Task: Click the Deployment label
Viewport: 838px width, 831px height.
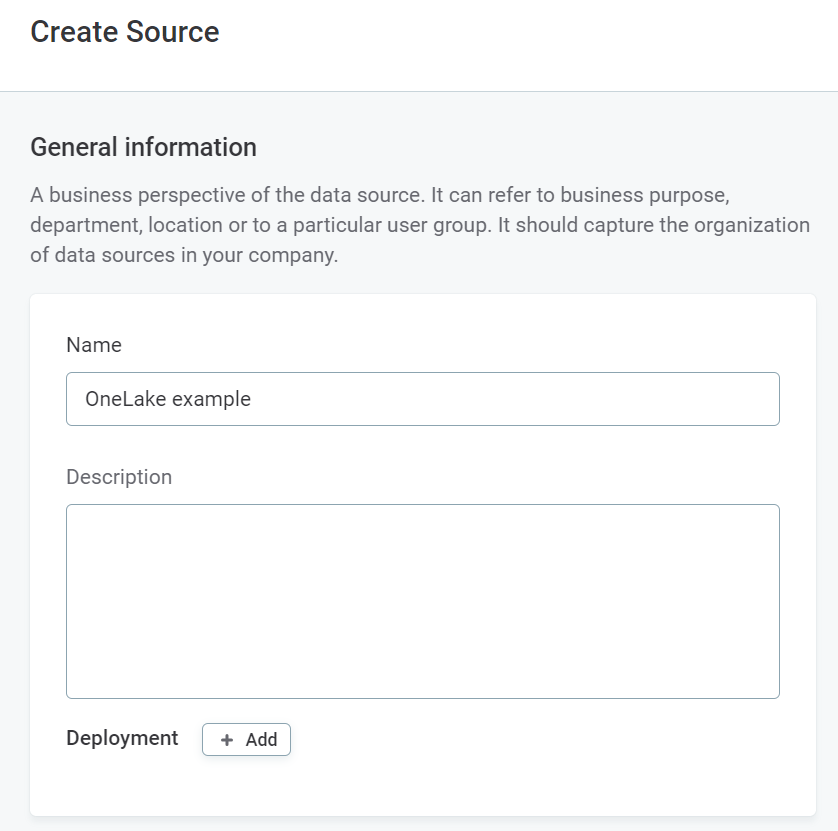Action: pos(121,738)
